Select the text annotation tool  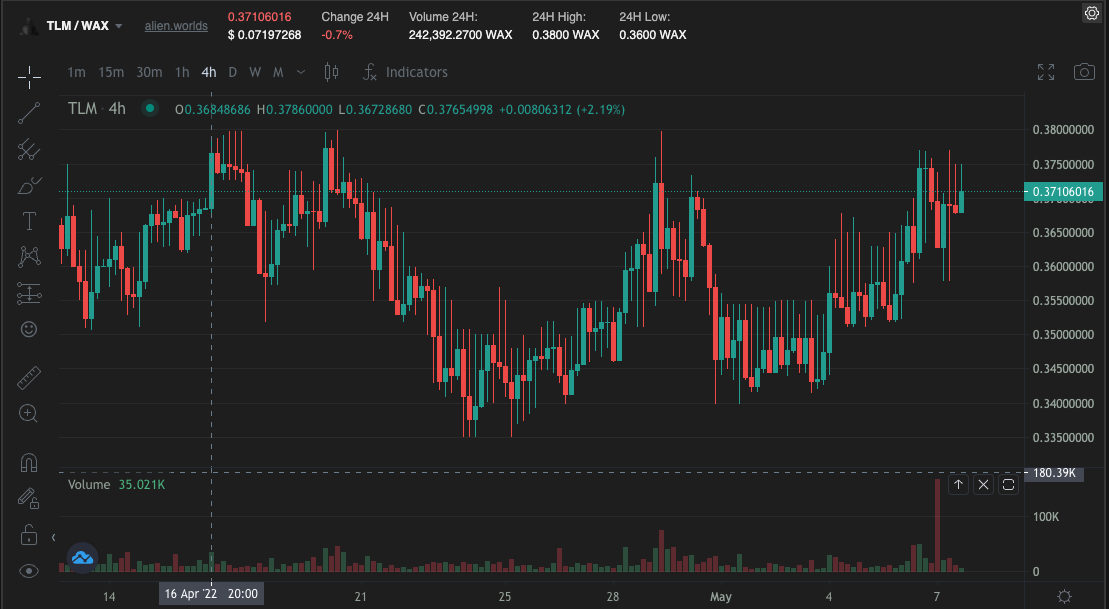coord(29,221)
